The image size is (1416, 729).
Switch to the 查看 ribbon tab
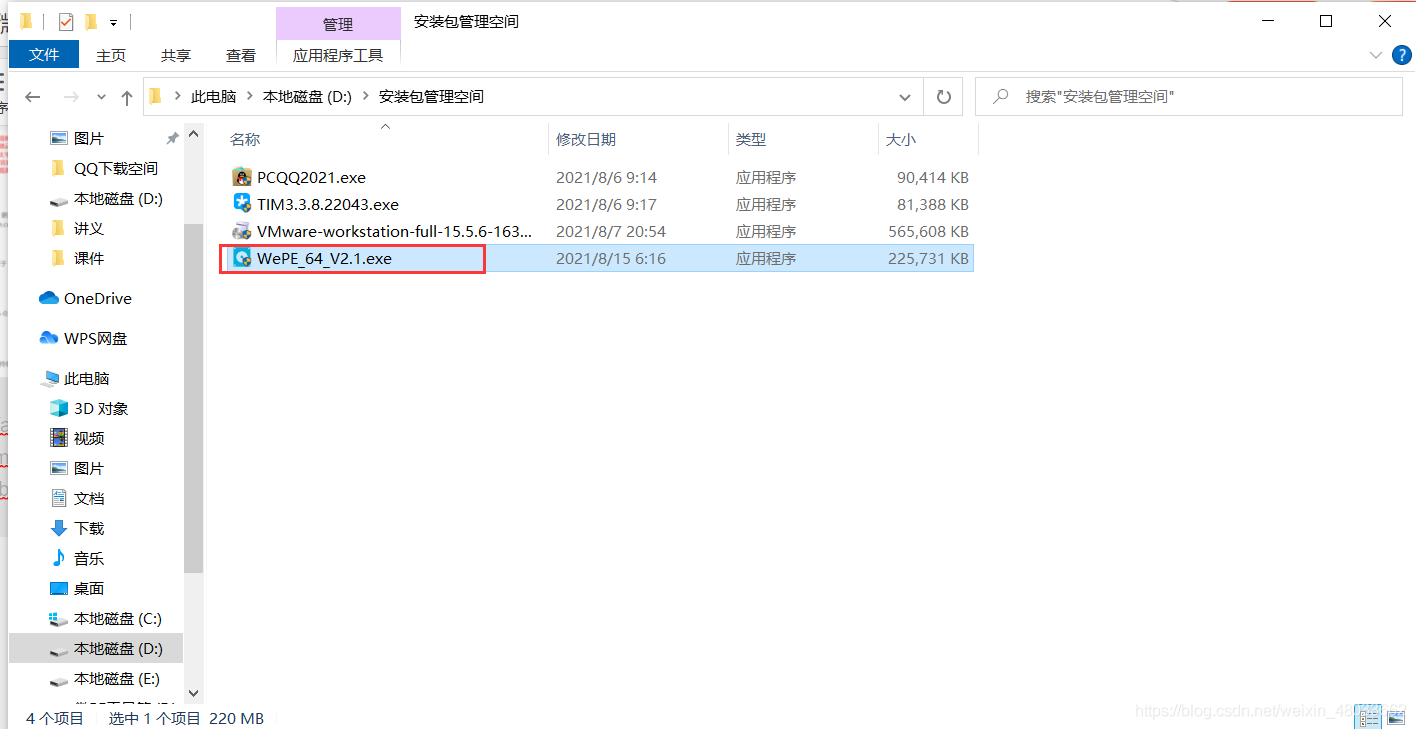[x=241, y=55]
